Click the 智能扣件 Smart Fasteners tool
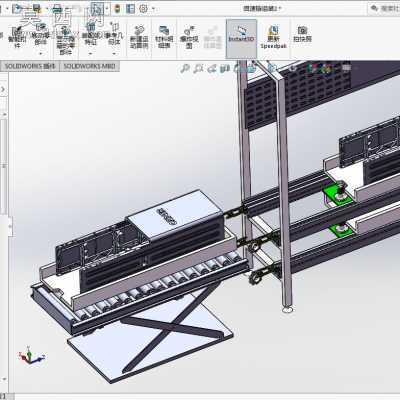The height and width of the screenshot is (400, 400). tap(17, 37)
